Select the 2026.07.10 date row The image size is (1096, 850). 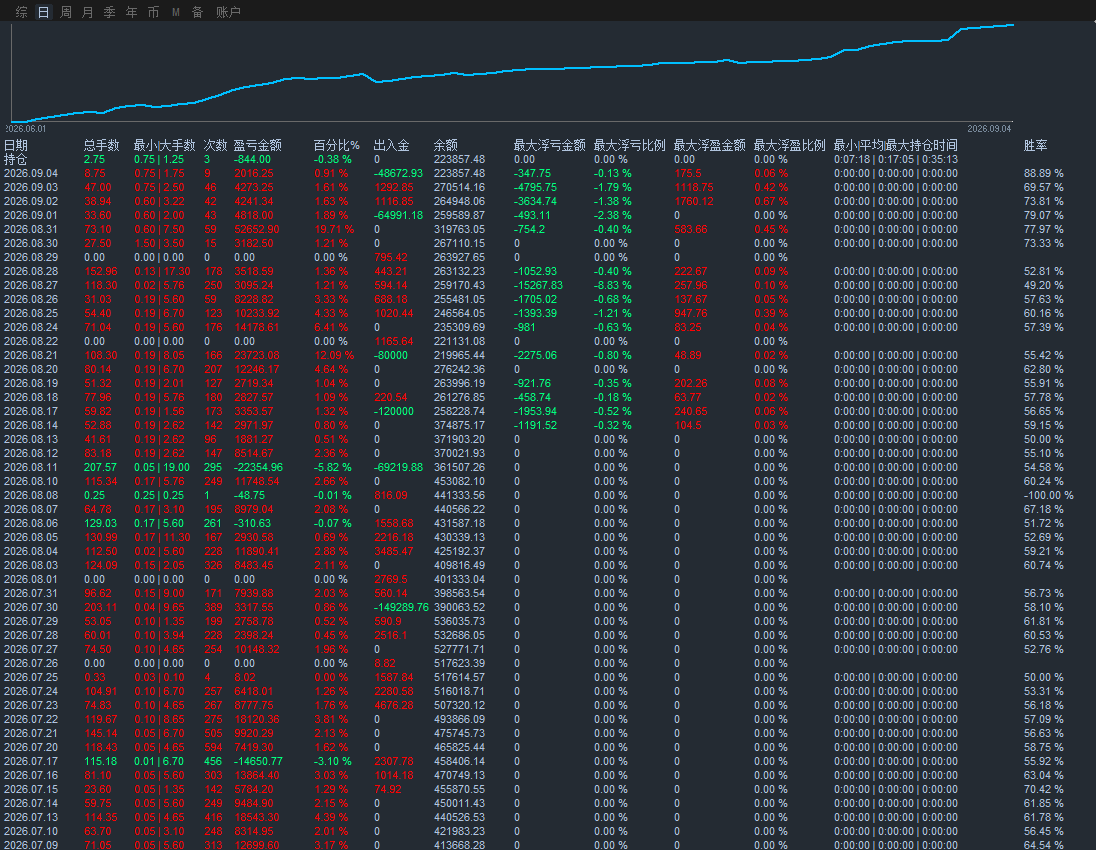click(31, 830)
